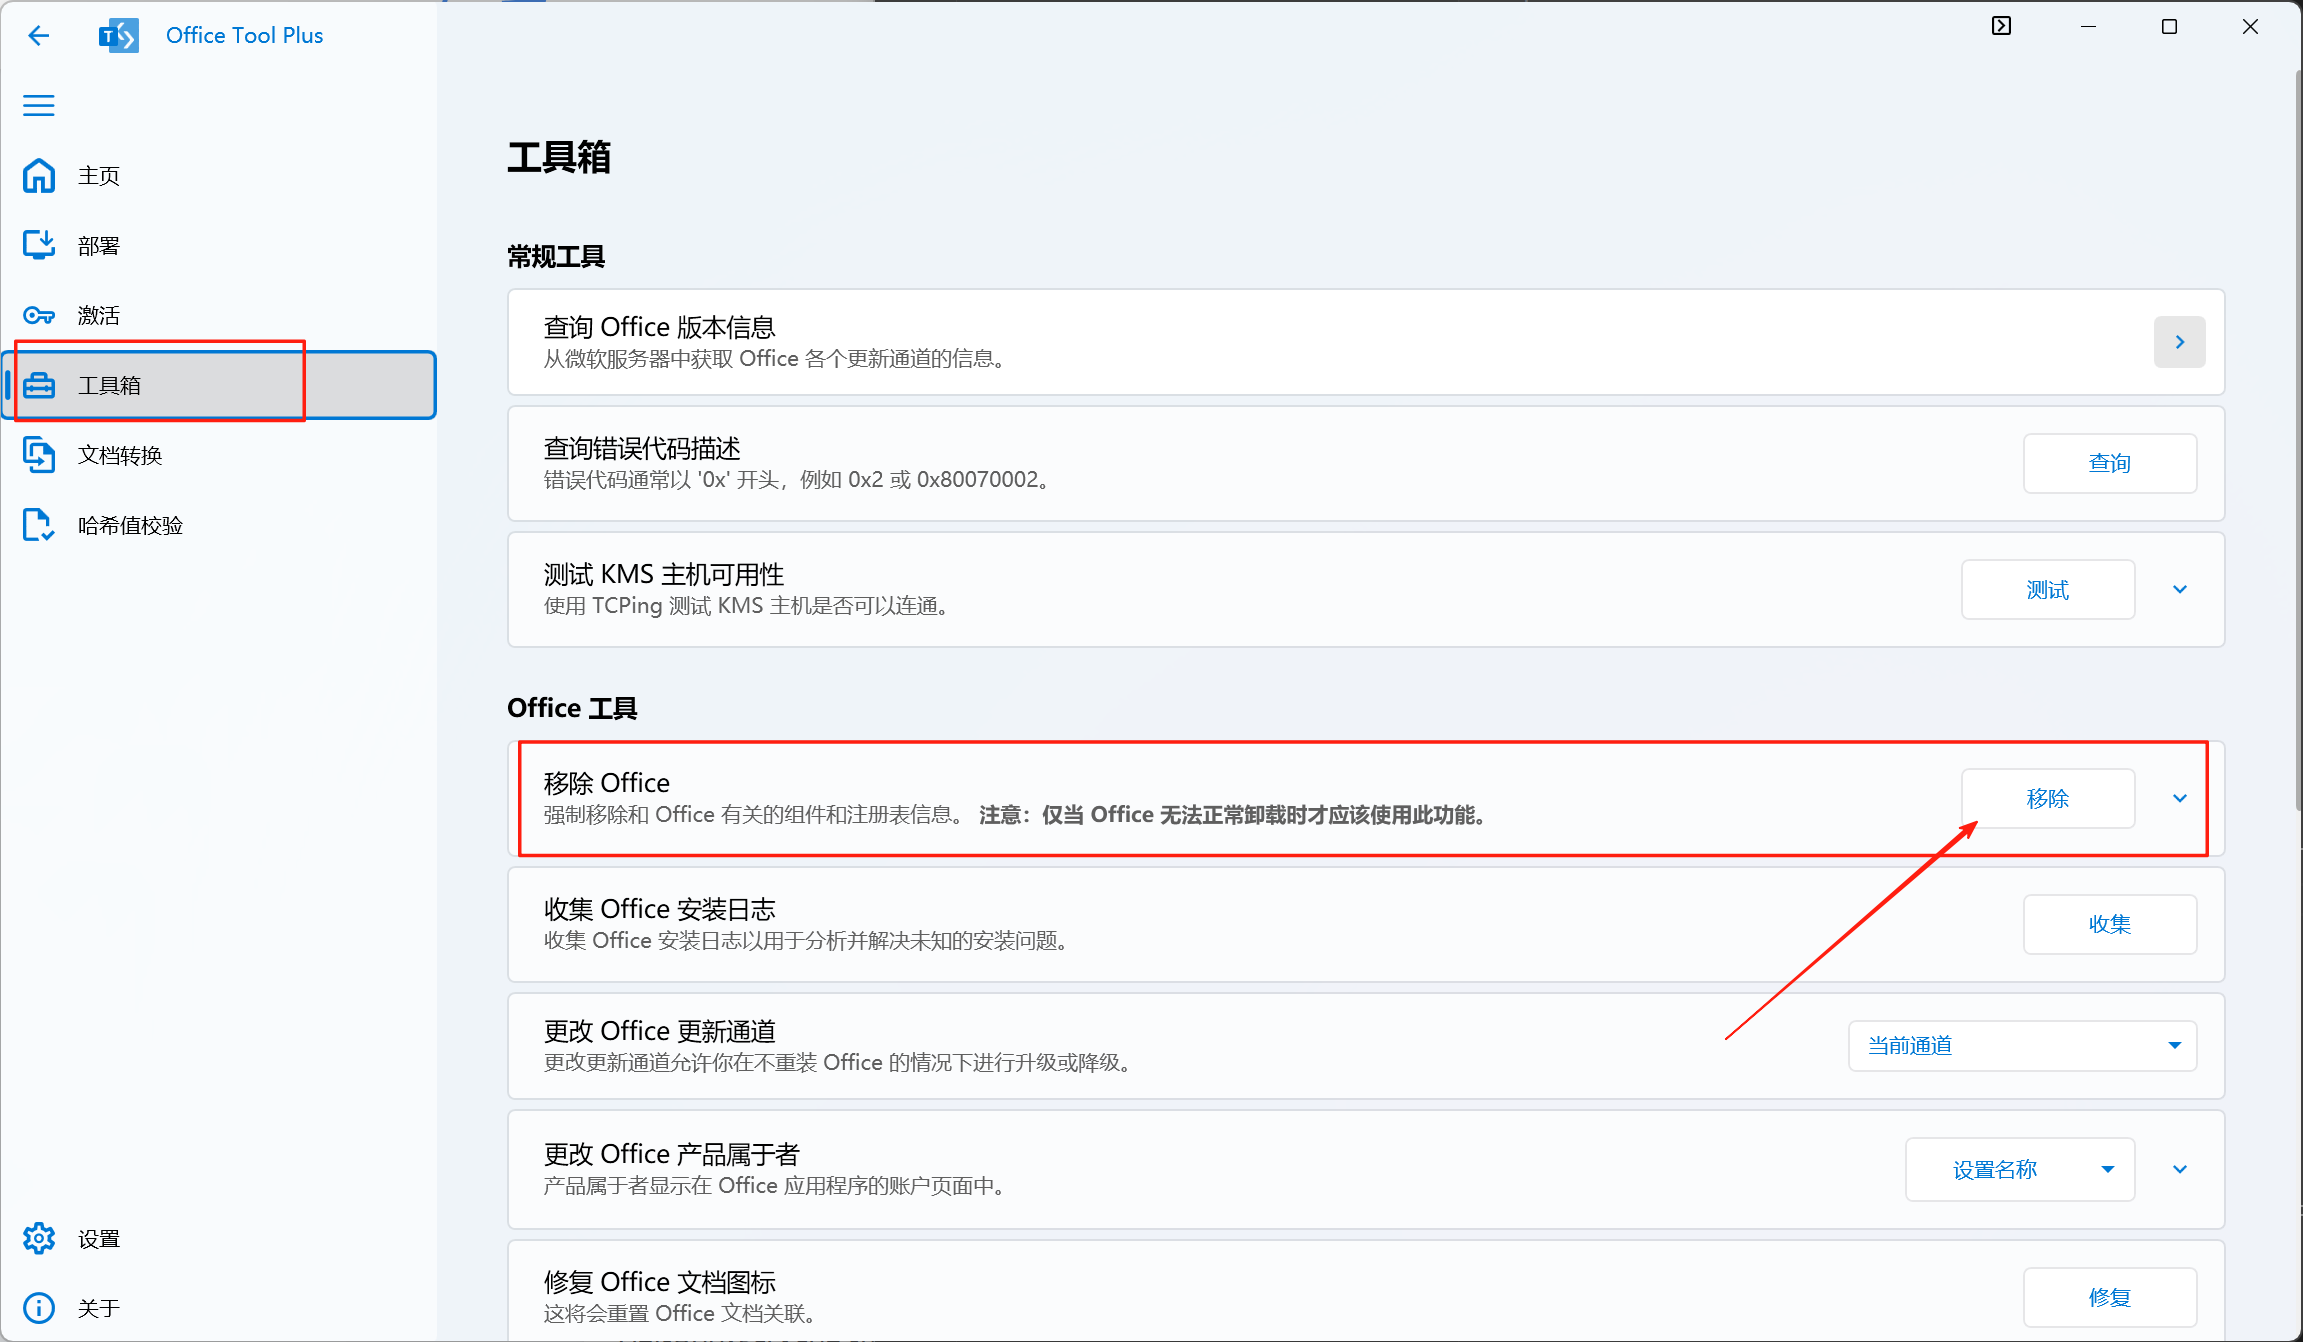Select the 工具箱 navigation item
This screenshot has width=2303, height=1342.
(x=219, y=385)
